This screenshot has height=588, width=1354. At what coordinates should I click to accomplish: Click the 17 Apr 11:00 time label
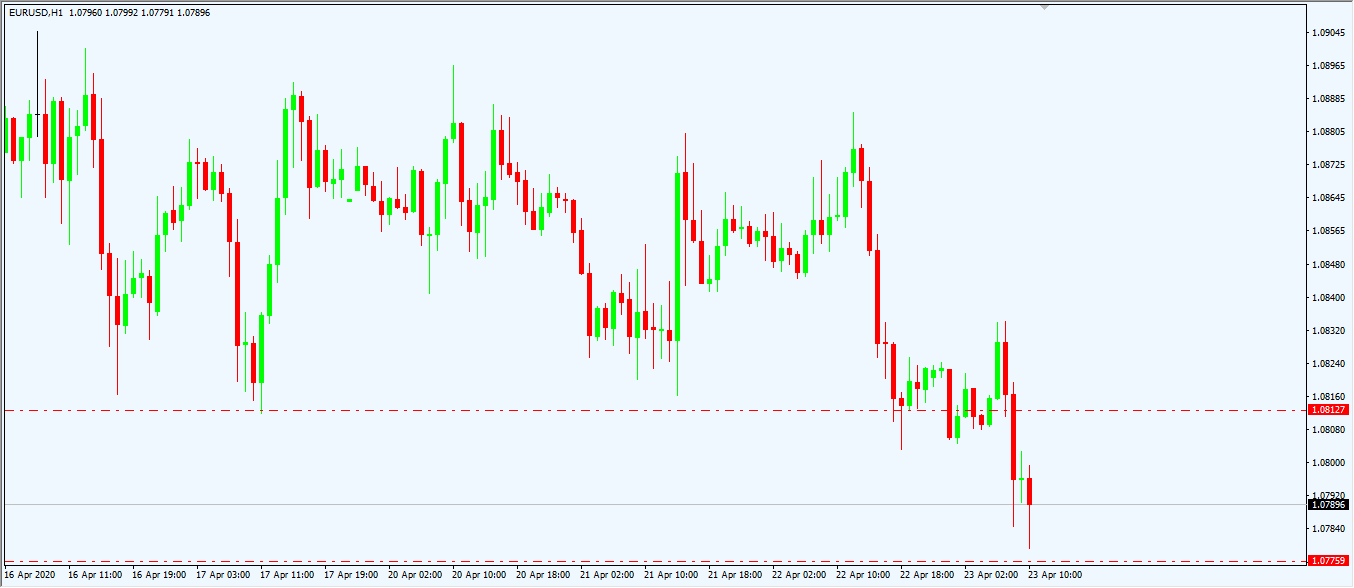pyautogui.click(x=287, y=576)
